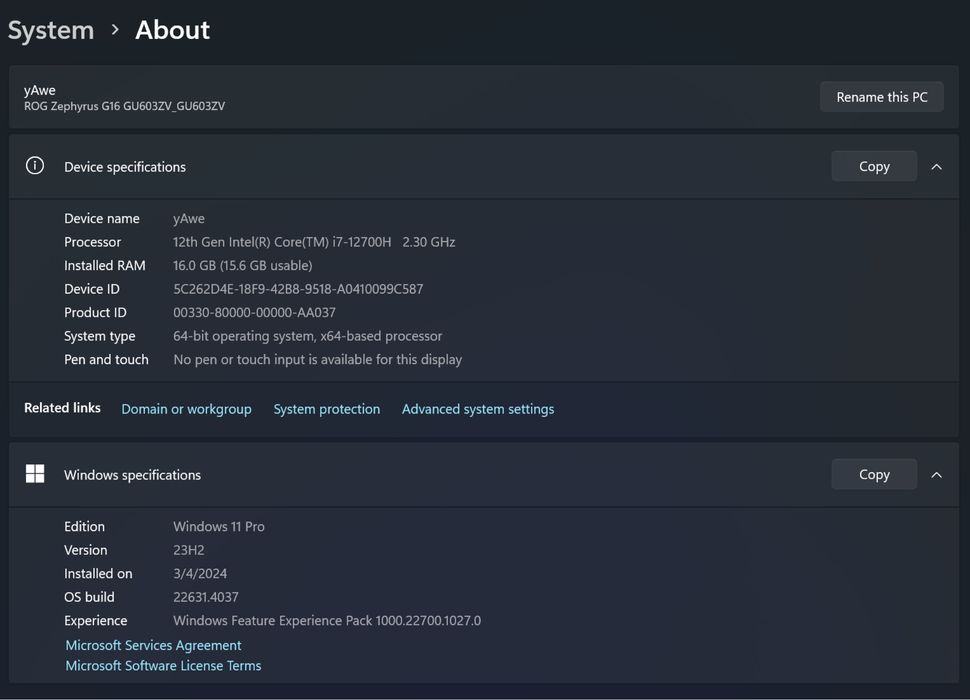
Task: Open Advanced system settings link
Action: (477, 409)
